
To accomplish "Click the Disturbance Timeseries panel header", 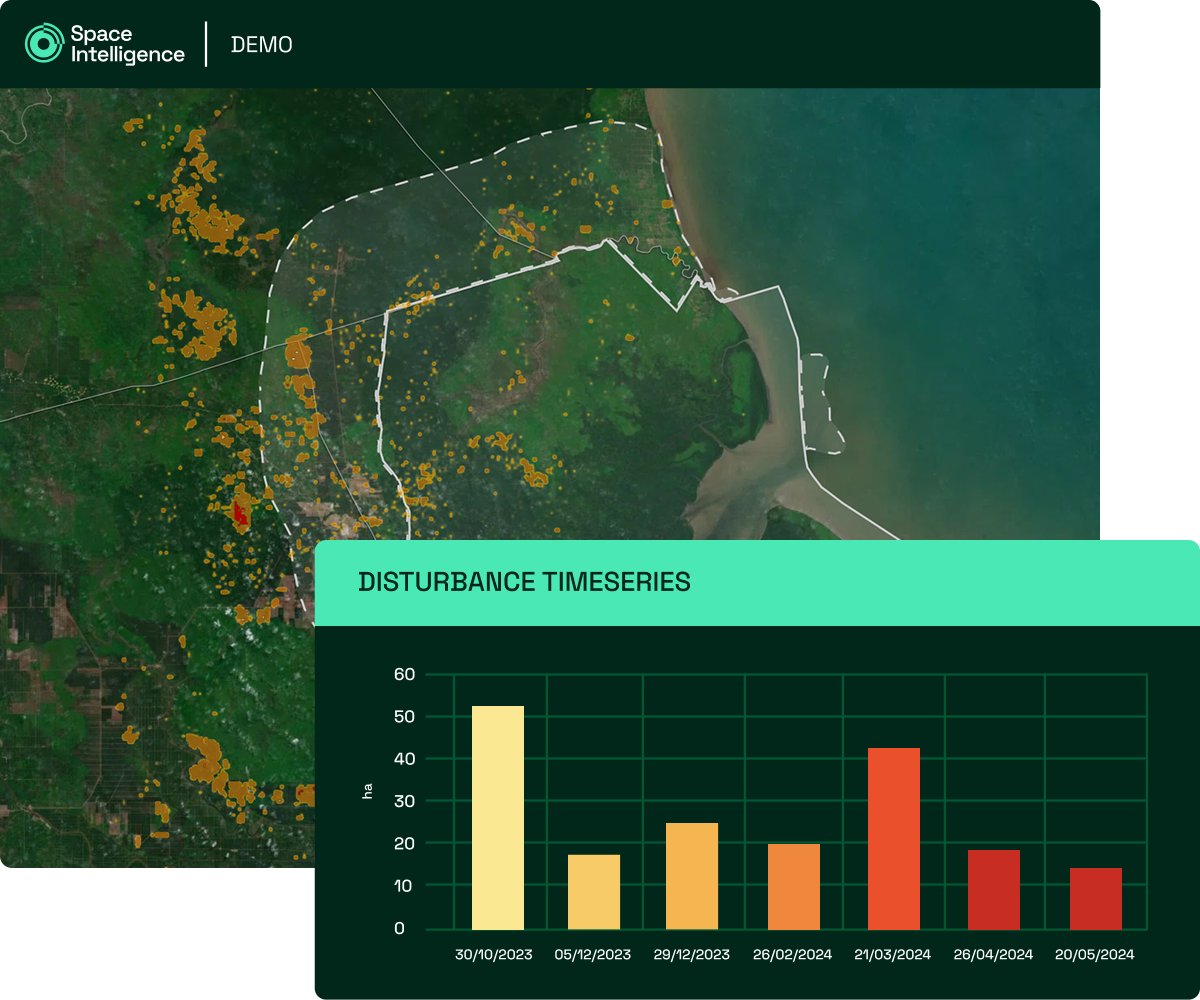I will coord(524,582).
